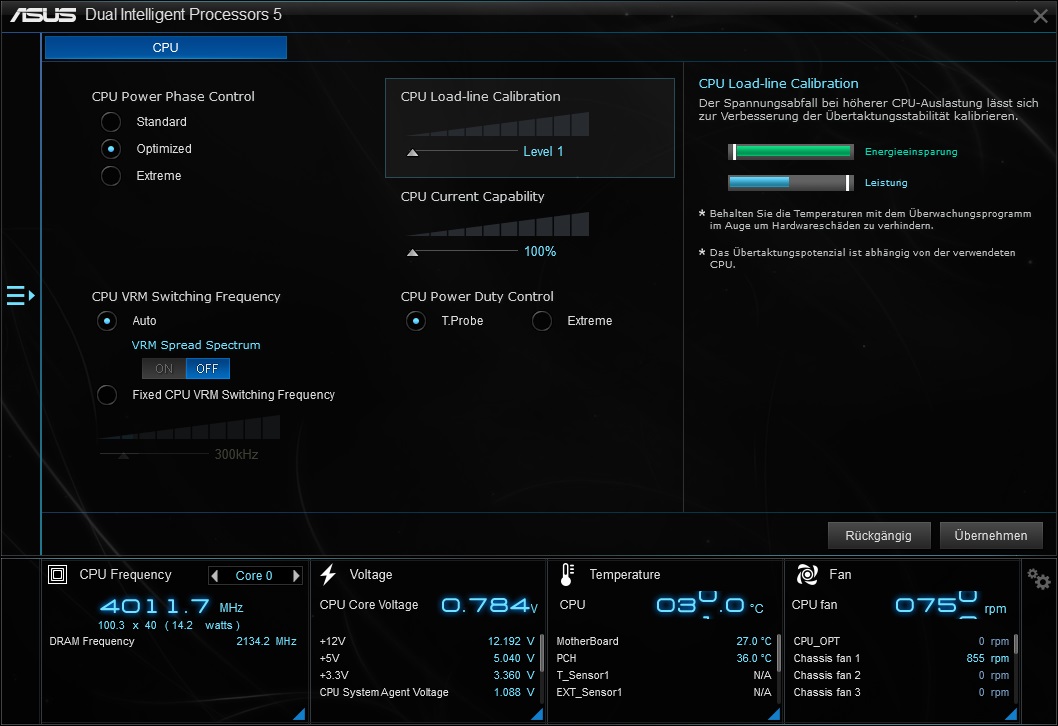Image resolution: width=1058 pixels, height=726 pixels.
Task: Expand the Fan panel corner
Action: click(x=1011, y=714)
